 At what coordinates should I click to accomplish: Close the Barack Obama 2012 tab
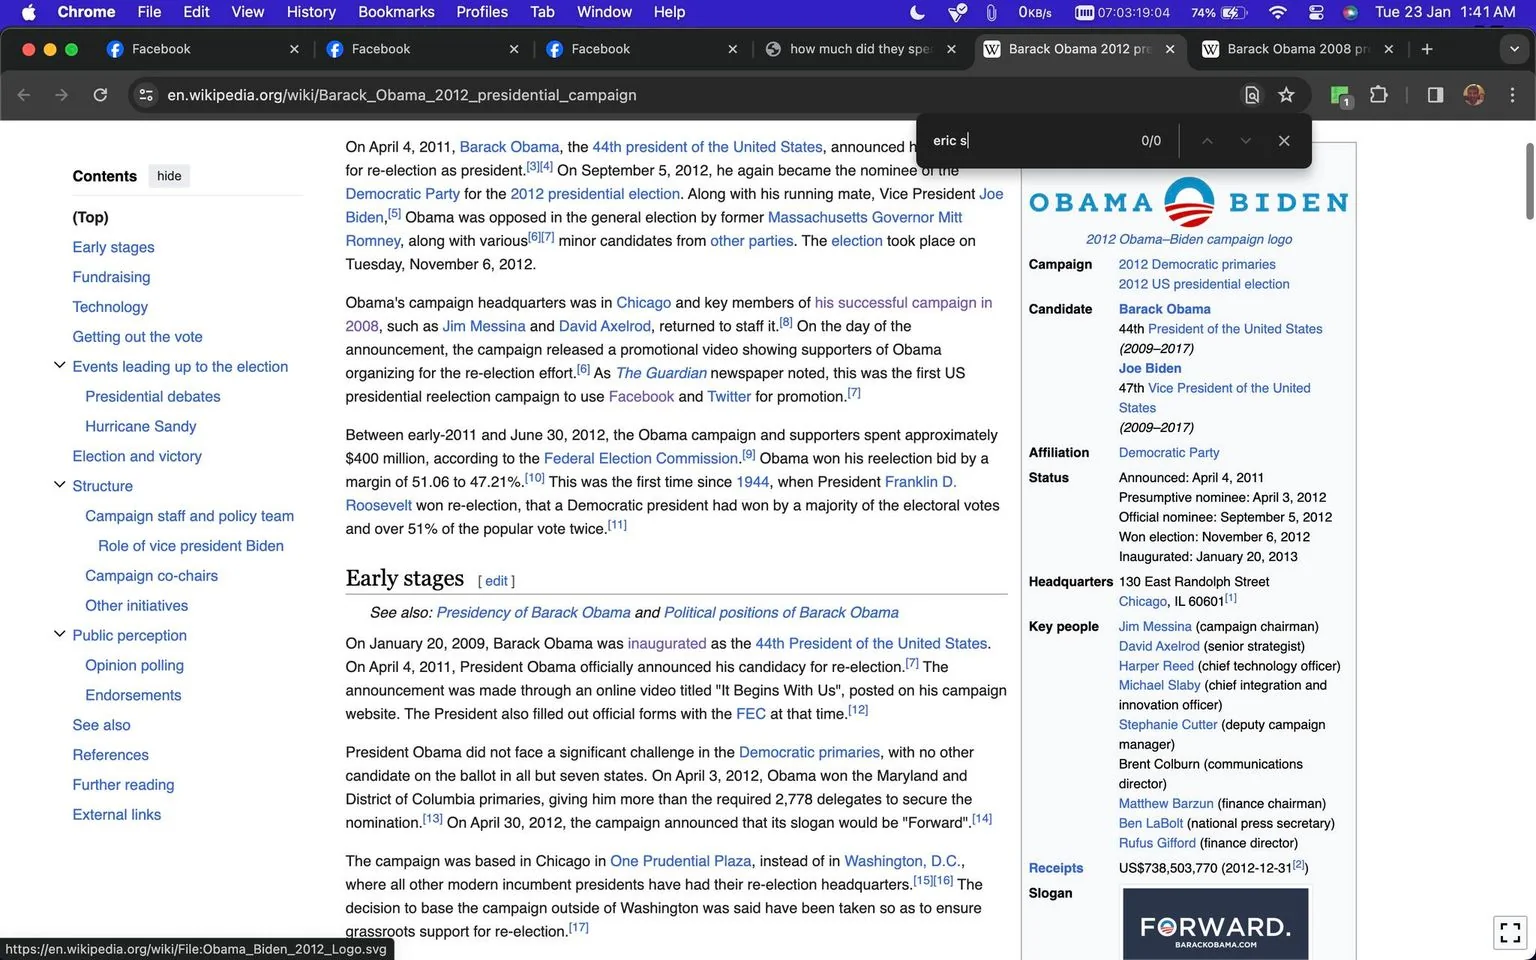[1170, 49]
